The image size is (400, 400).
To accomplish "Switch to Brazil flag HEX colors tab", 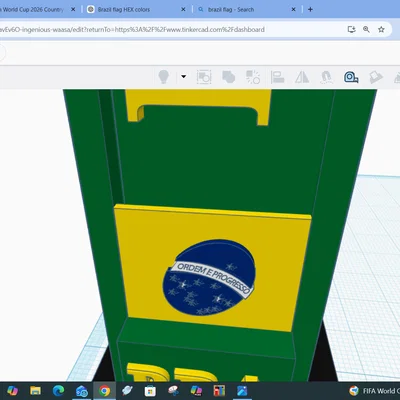I will tap(124, 10).
